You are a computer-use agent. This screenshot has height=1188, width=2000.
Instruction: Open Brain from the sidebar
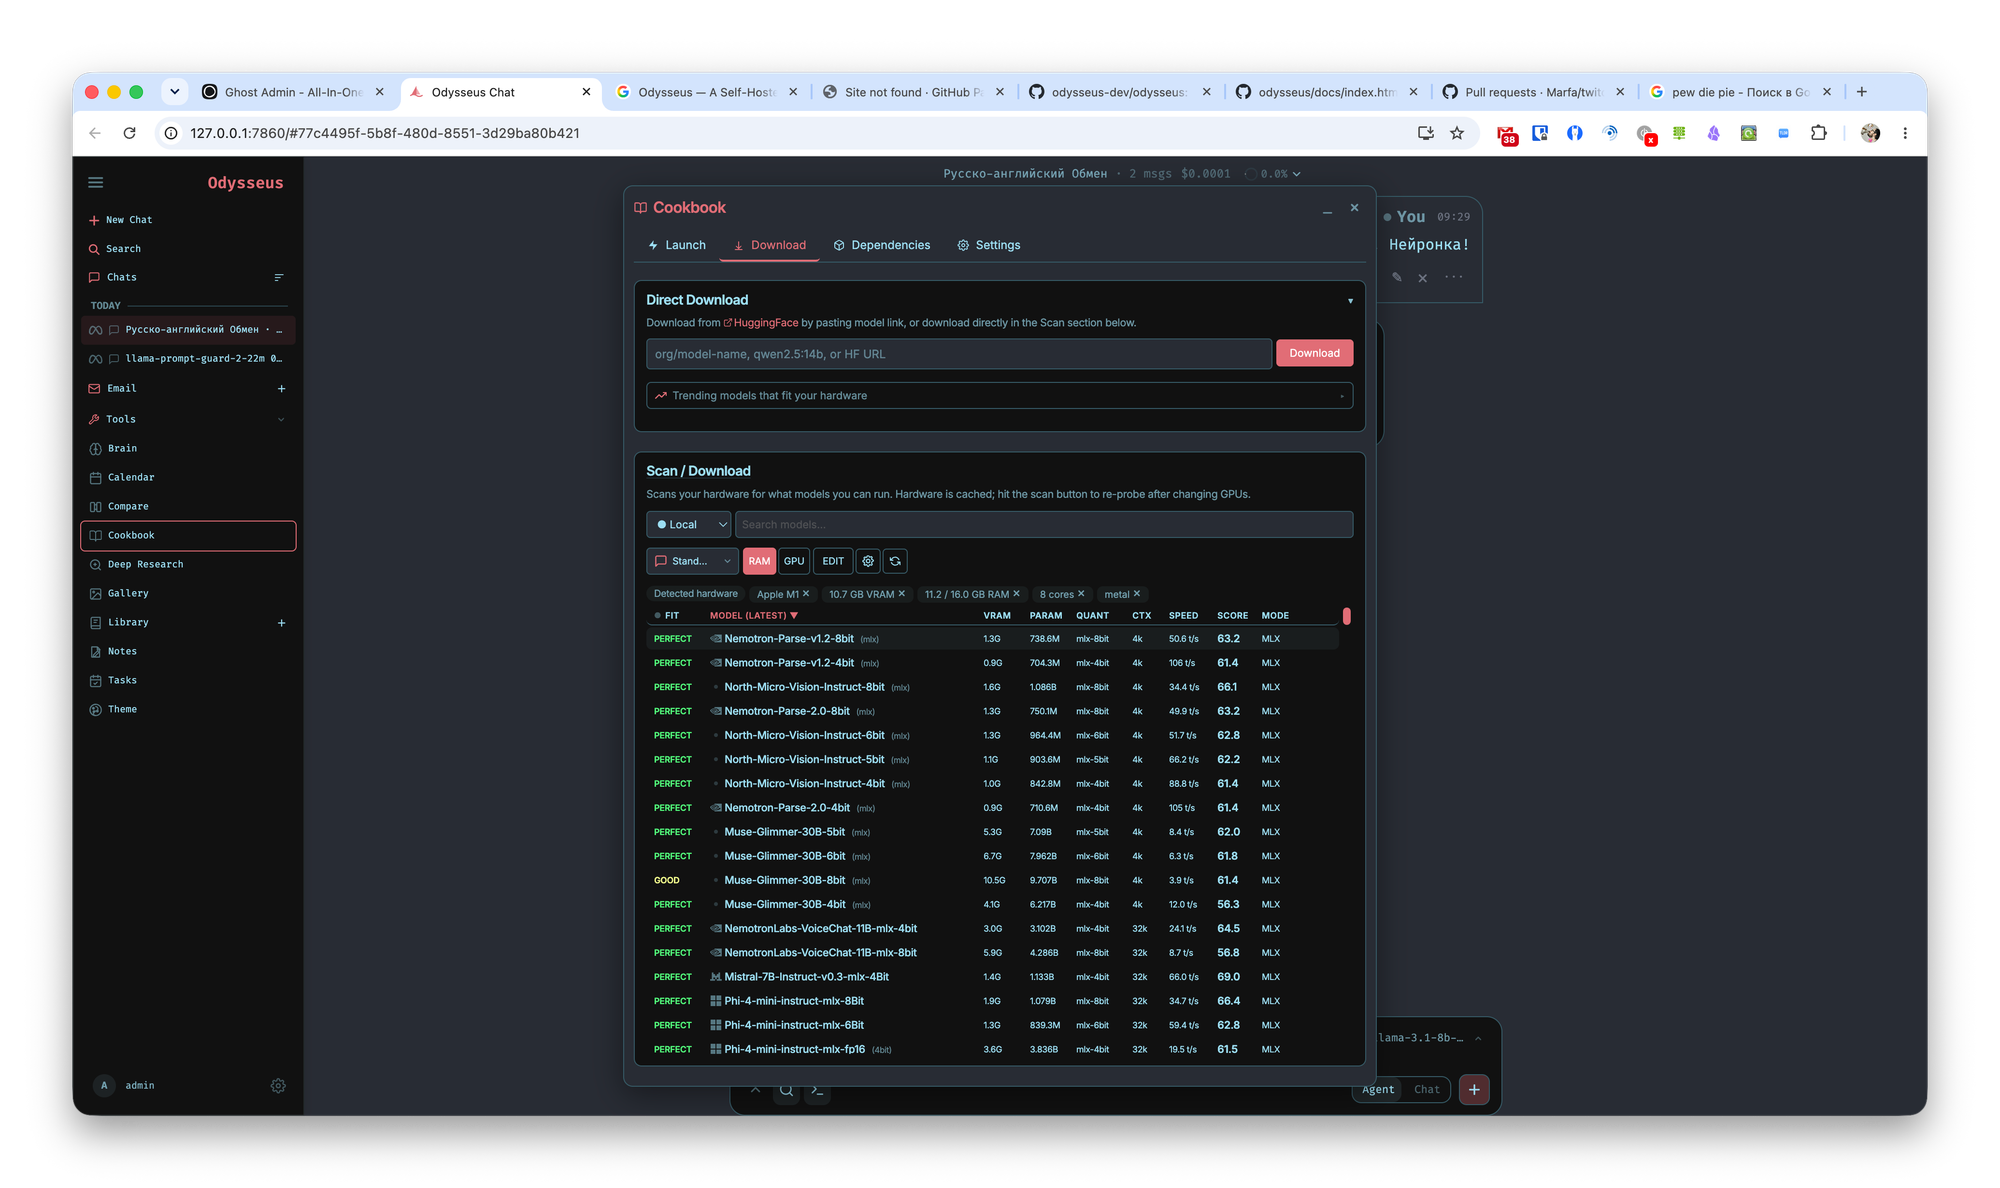tap(122, 449)
